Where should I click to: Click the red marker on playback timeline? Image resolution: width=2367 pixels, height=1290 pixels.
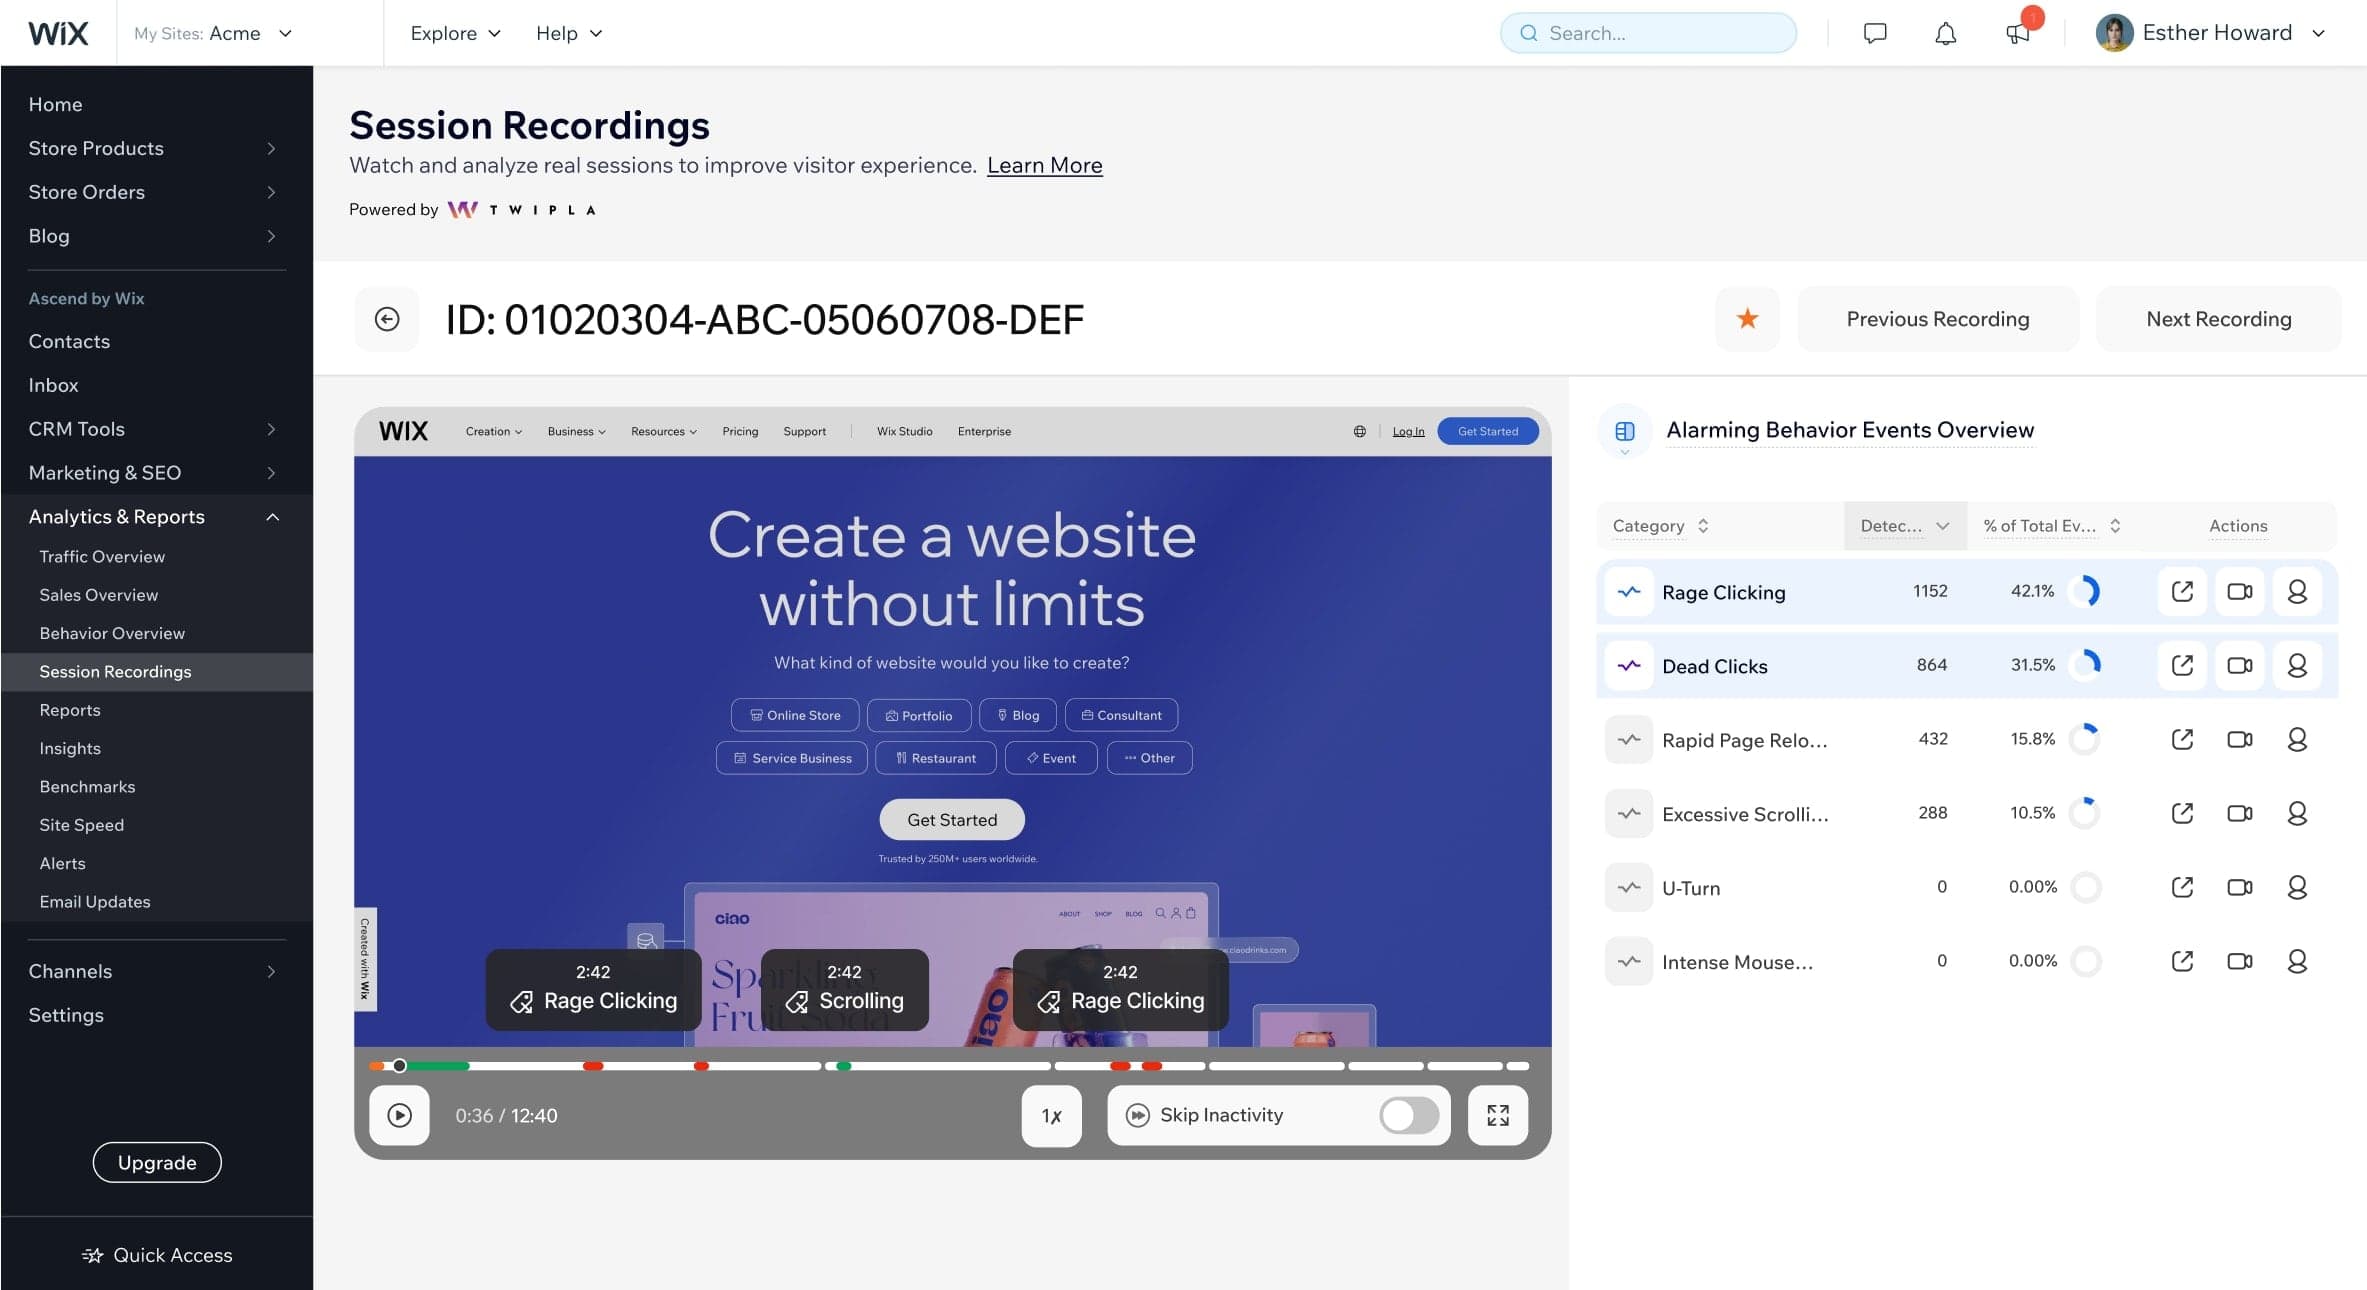pos(593,1066)
